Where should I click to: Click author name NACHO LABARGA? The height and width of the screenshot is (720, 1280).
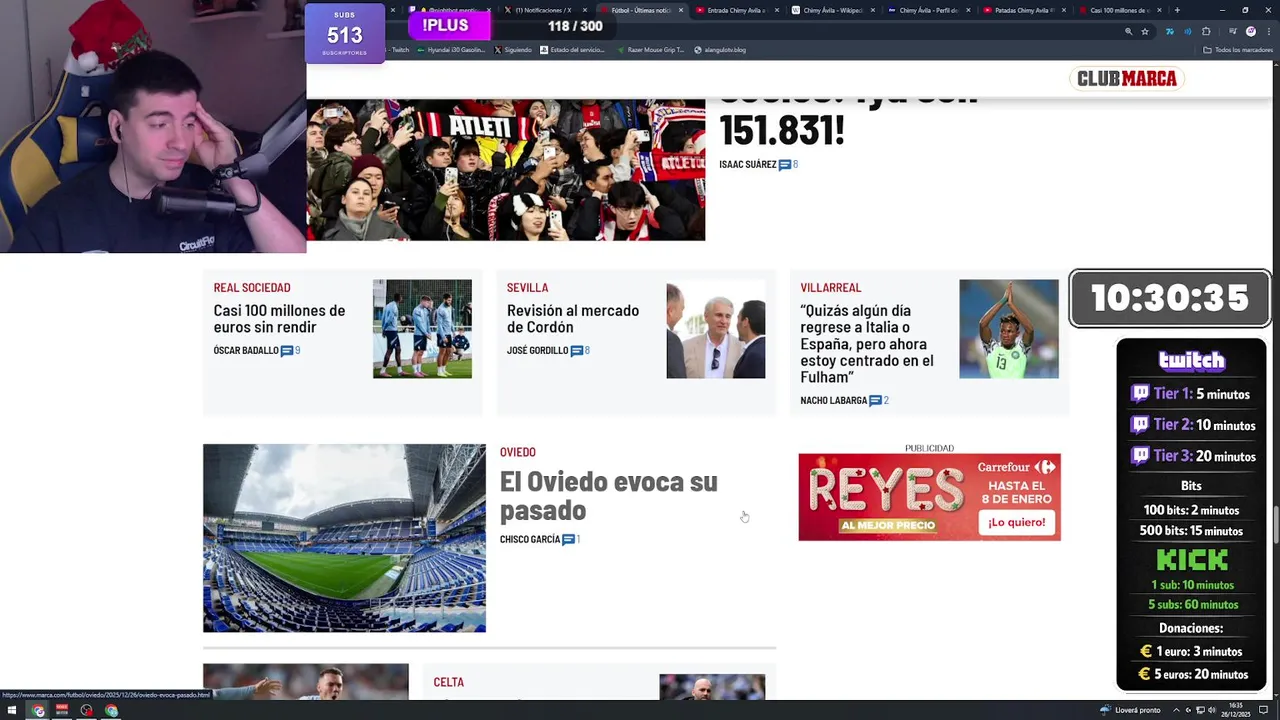tap(833, 401)
